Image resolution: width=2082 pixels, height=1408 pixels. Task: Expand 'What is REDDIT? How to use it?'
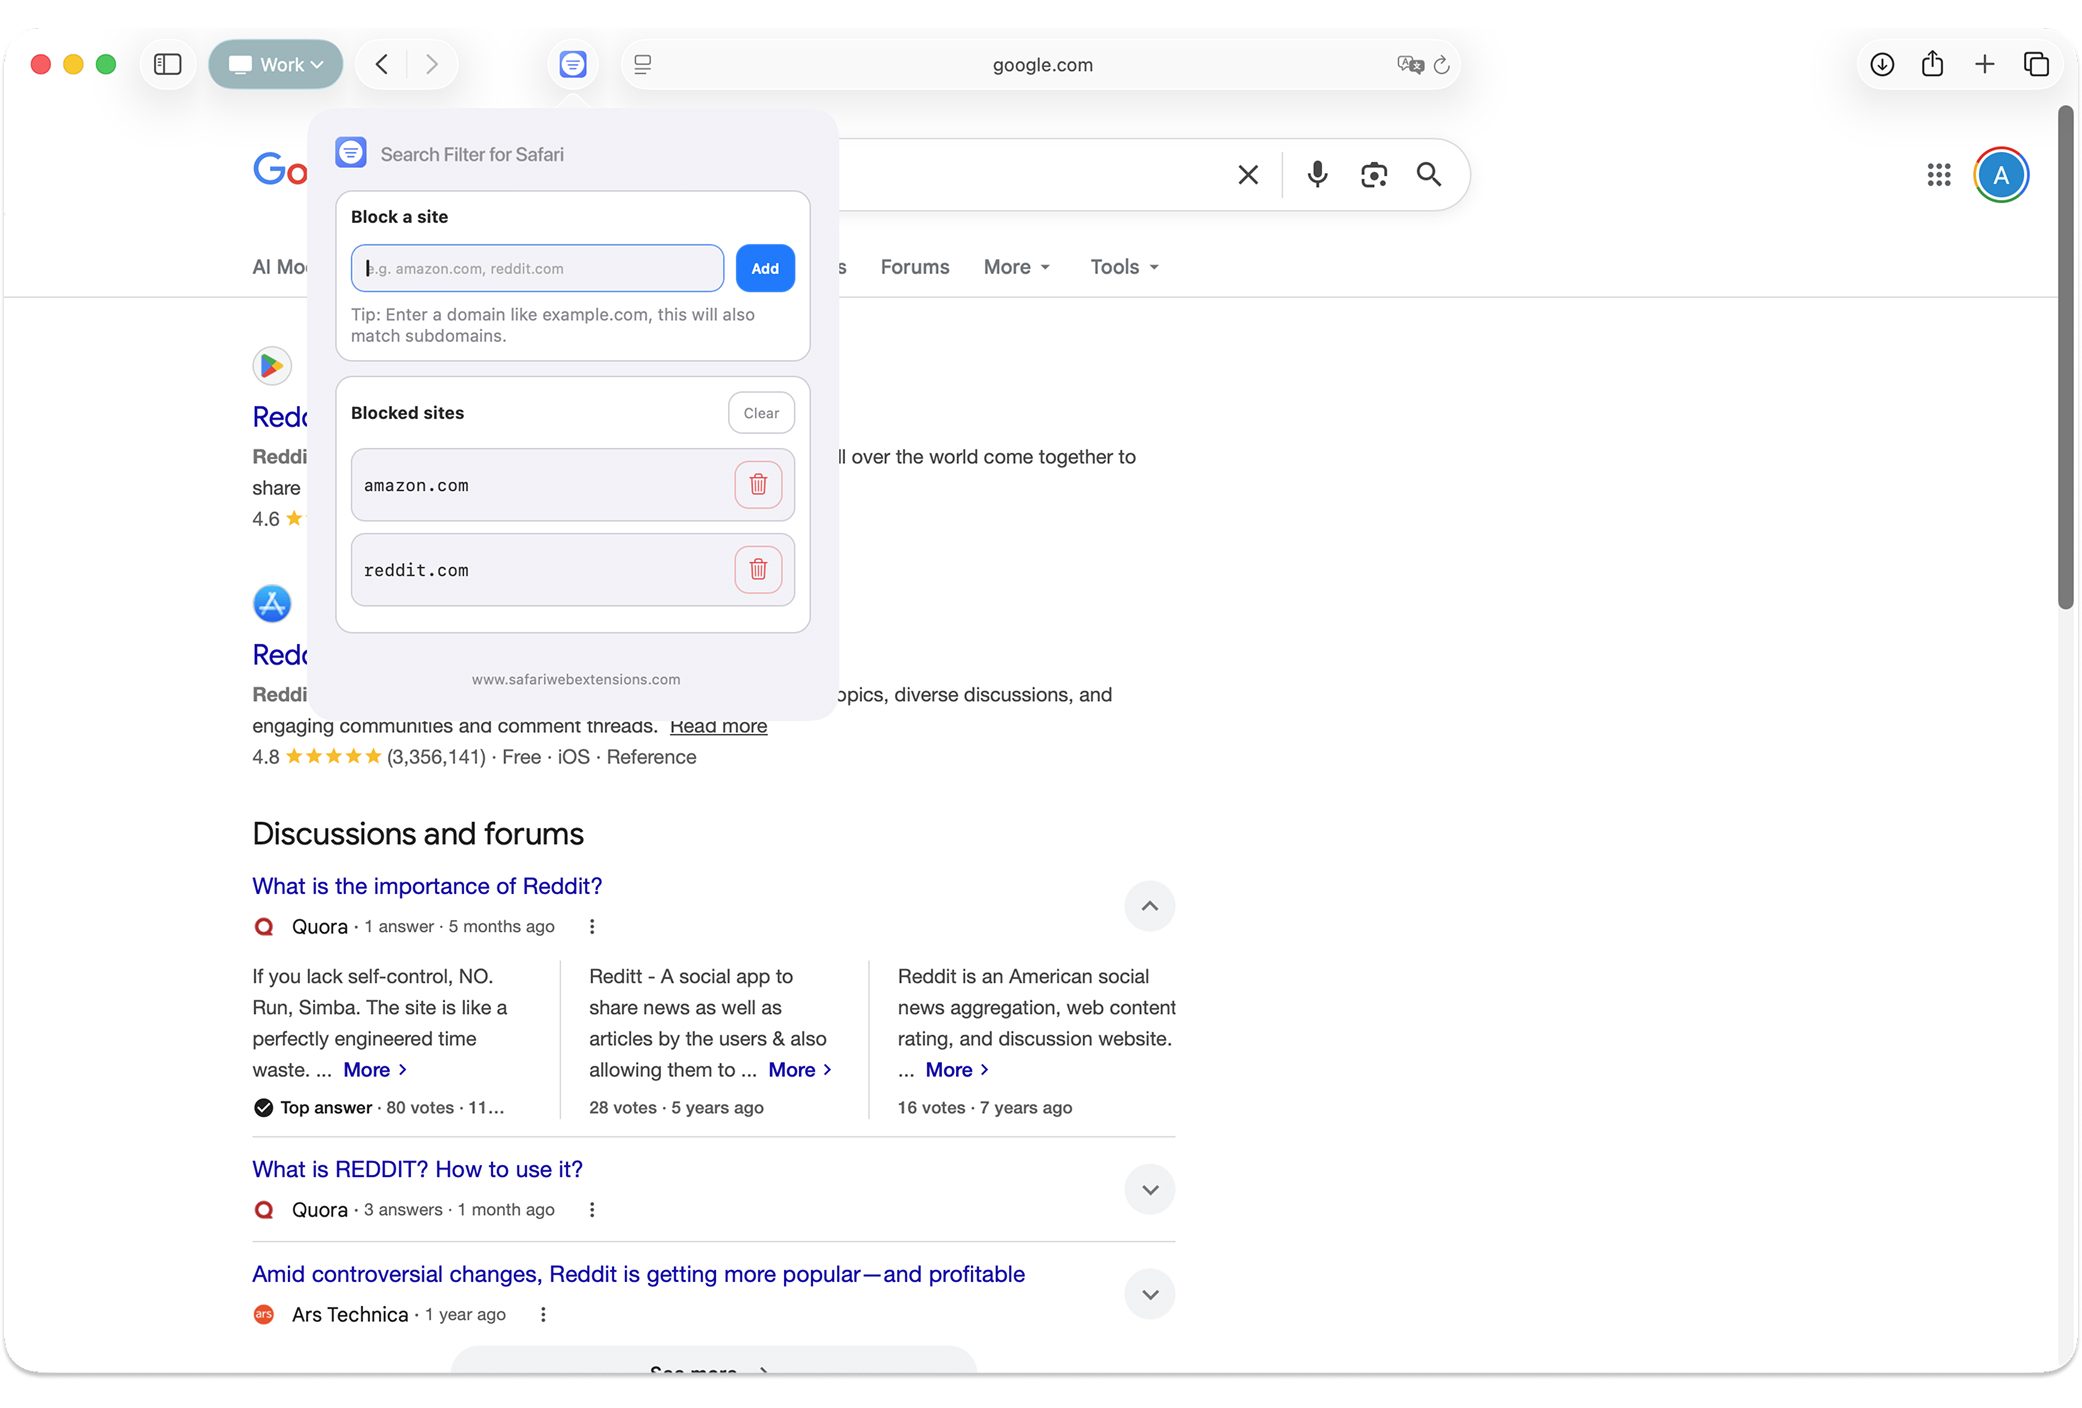pos(1149,1189)
